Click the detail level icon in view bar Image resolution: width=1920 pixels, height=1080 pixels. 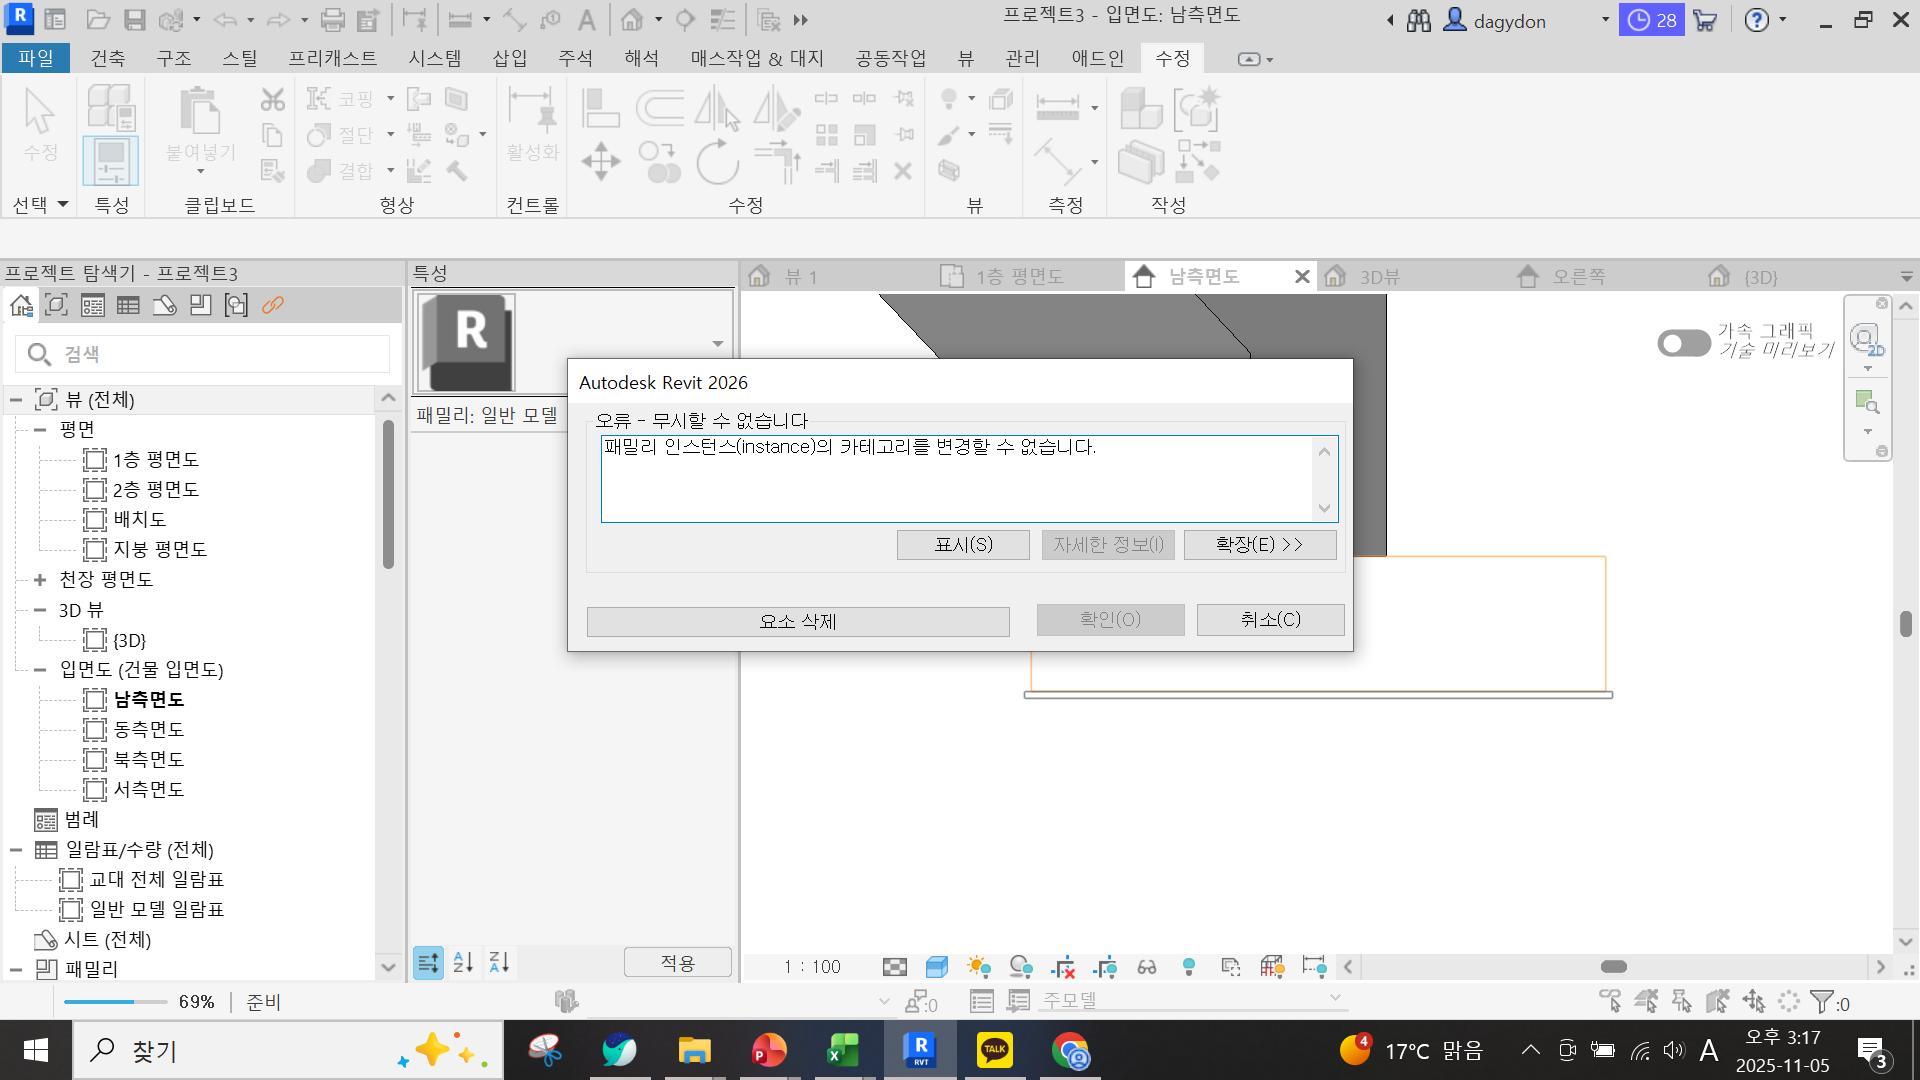tap(895, 967)
